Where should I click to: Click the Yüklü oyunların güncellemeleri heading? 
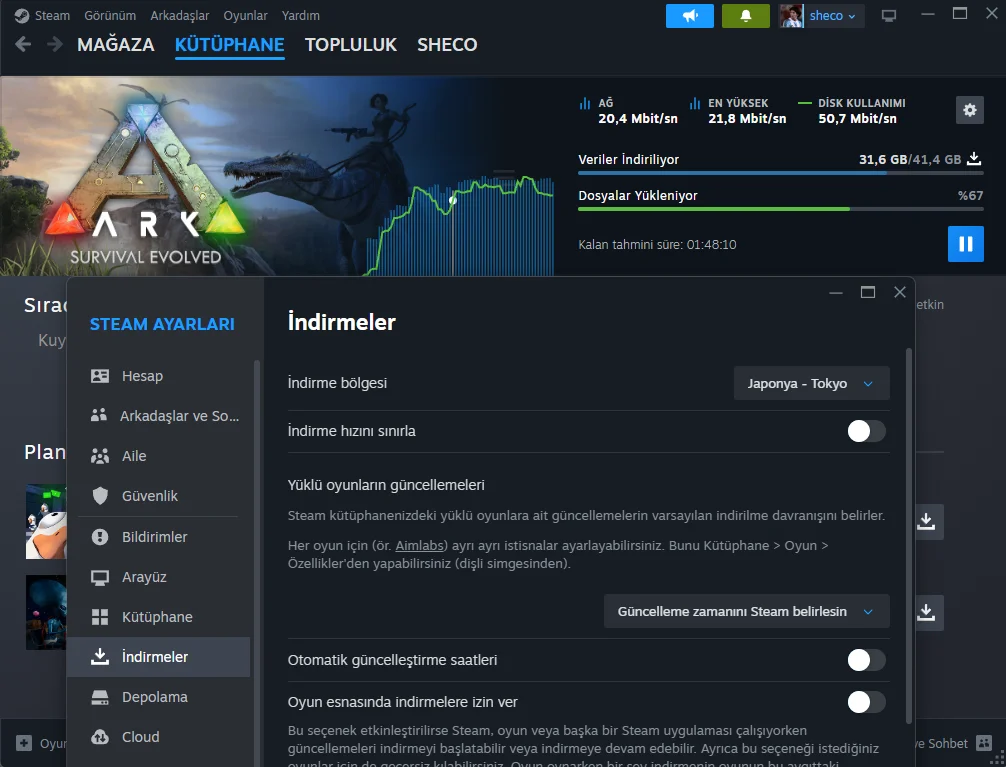coord(386,485)
